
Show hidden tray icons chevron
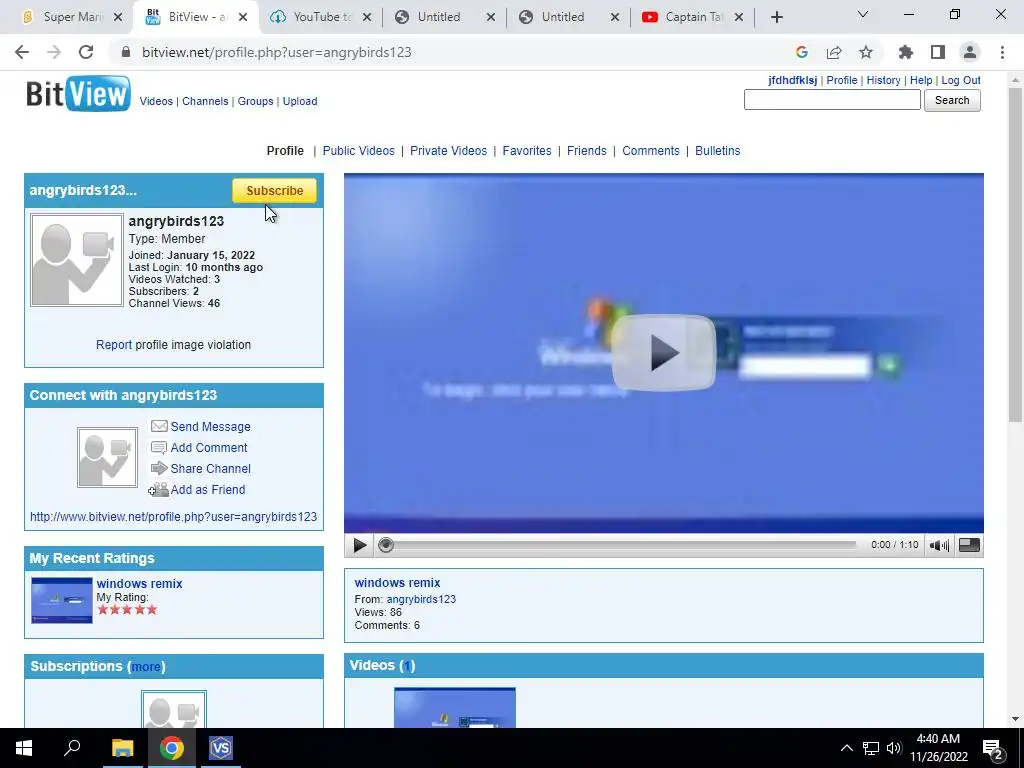[846, 748]
